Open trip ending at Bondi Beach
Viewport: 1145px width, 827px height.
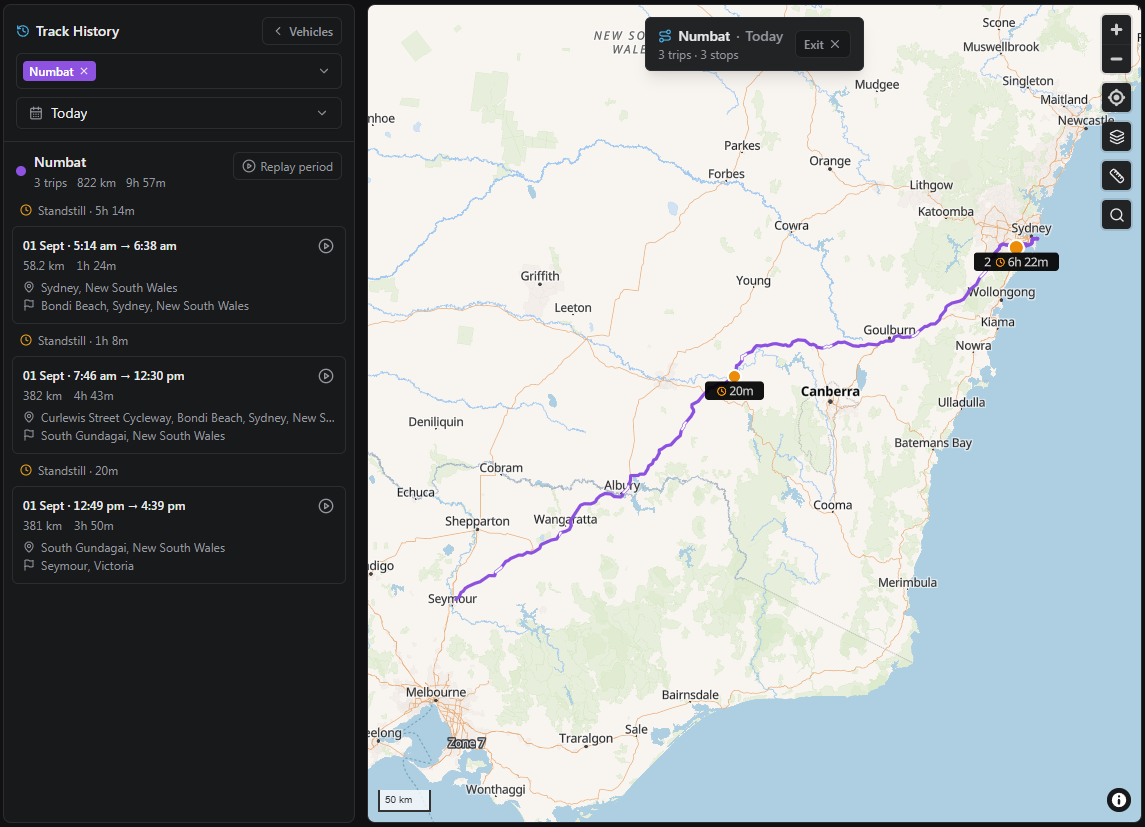(x=179, y=275)
